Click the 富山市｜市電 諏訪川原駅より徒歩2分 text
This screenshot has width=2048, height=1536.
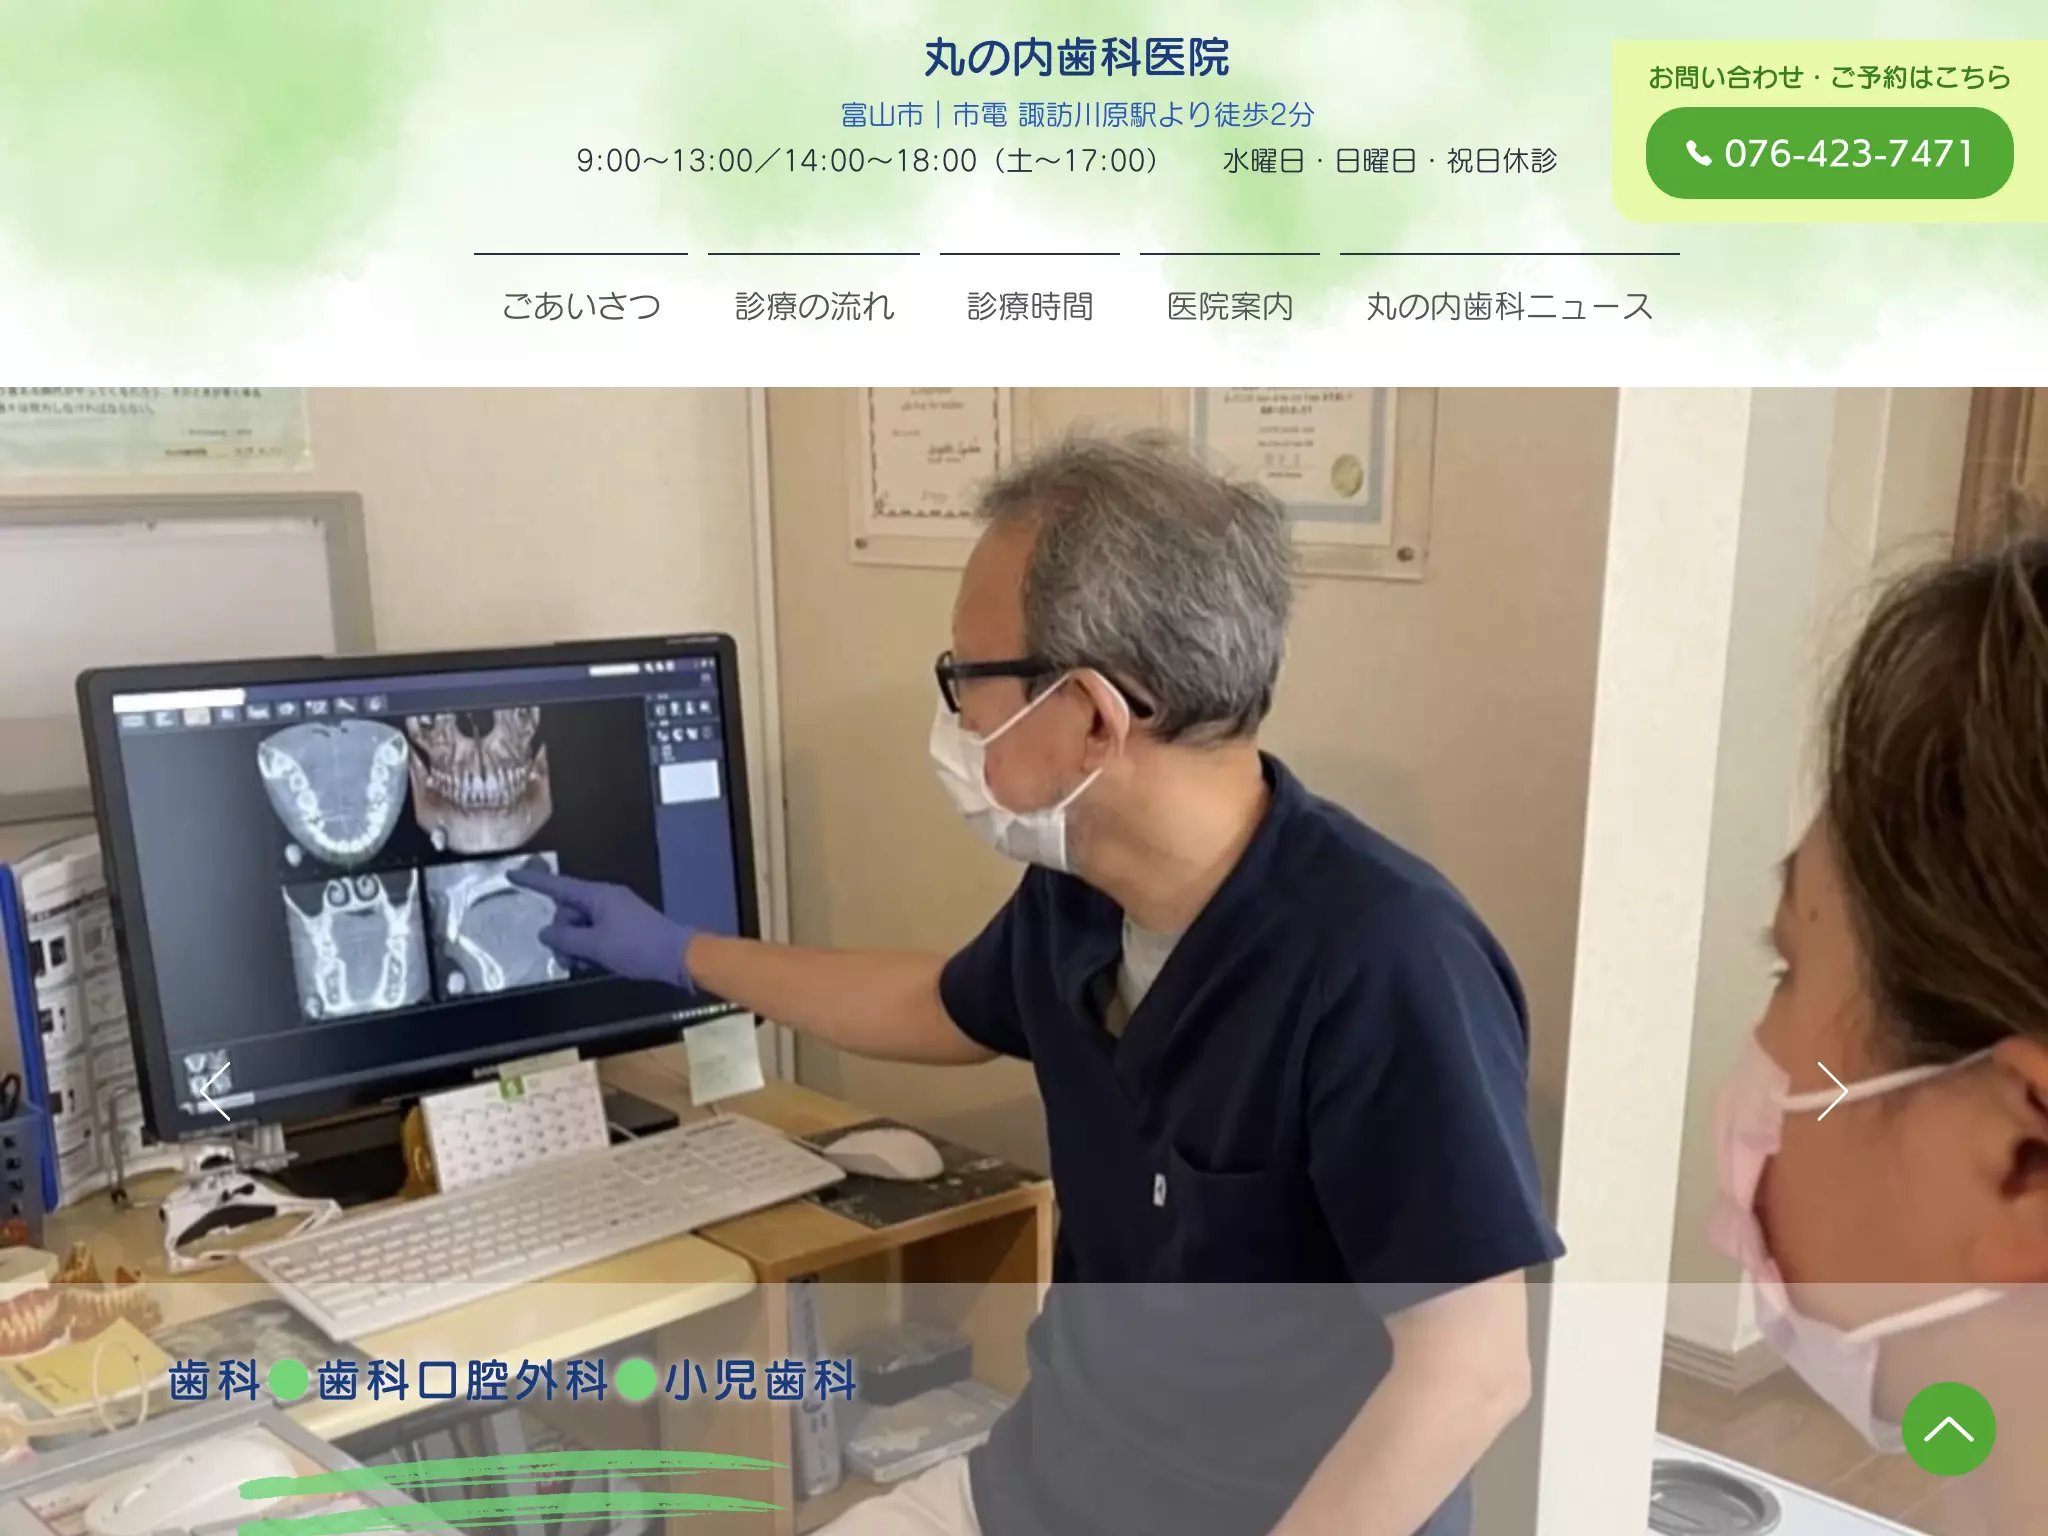tap(1077, 115)
